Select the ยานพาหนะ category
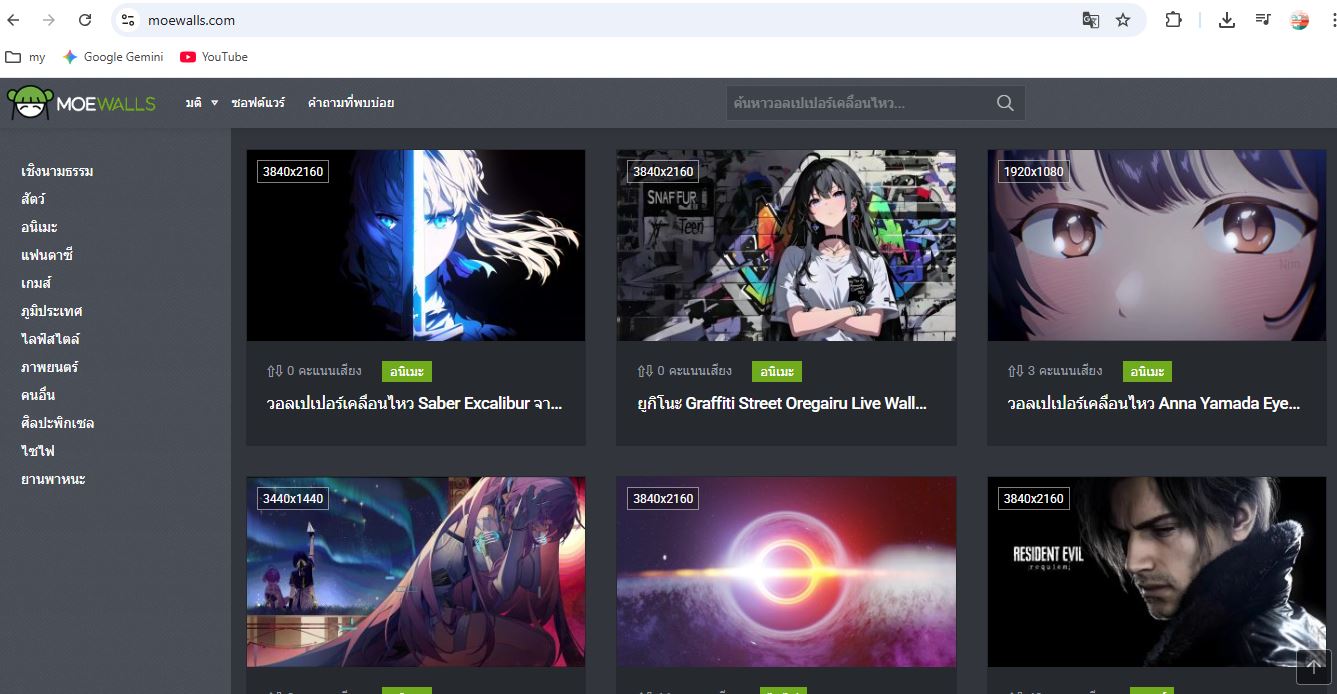The width and height of the screenshot is (1337, 694). 53,479
